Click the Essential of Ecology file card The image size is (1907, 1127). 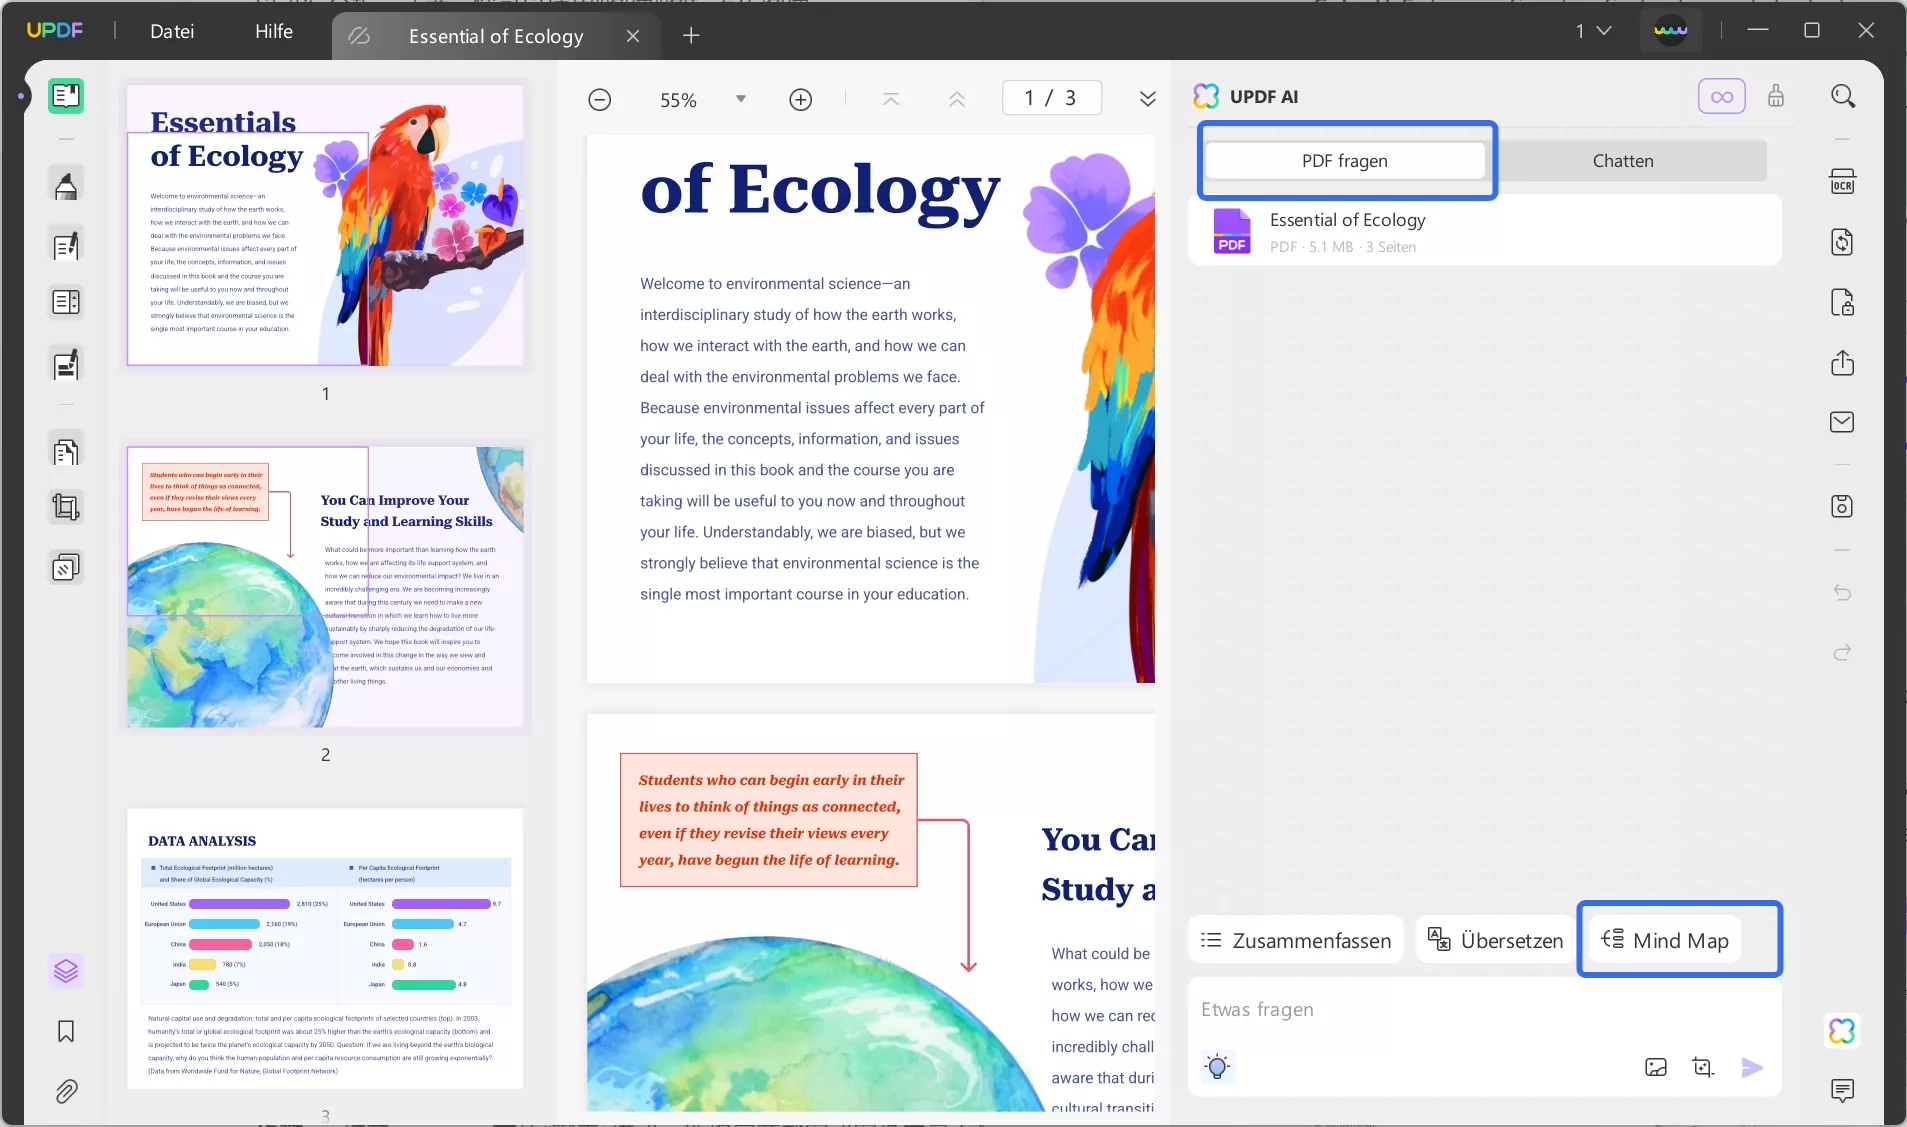point(1484,231)
